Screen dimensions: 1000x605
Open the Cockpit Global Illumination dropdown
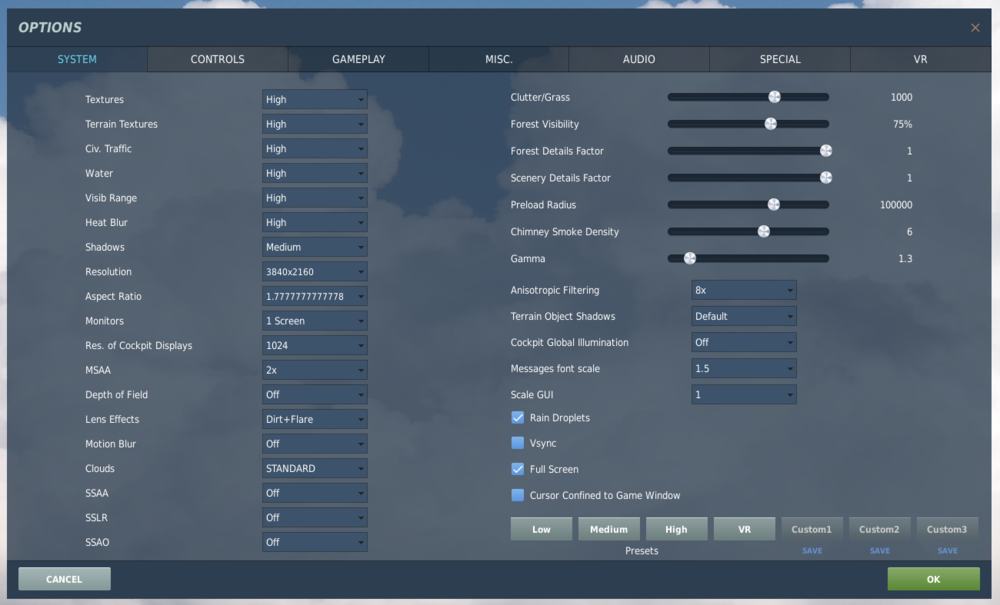744,342
